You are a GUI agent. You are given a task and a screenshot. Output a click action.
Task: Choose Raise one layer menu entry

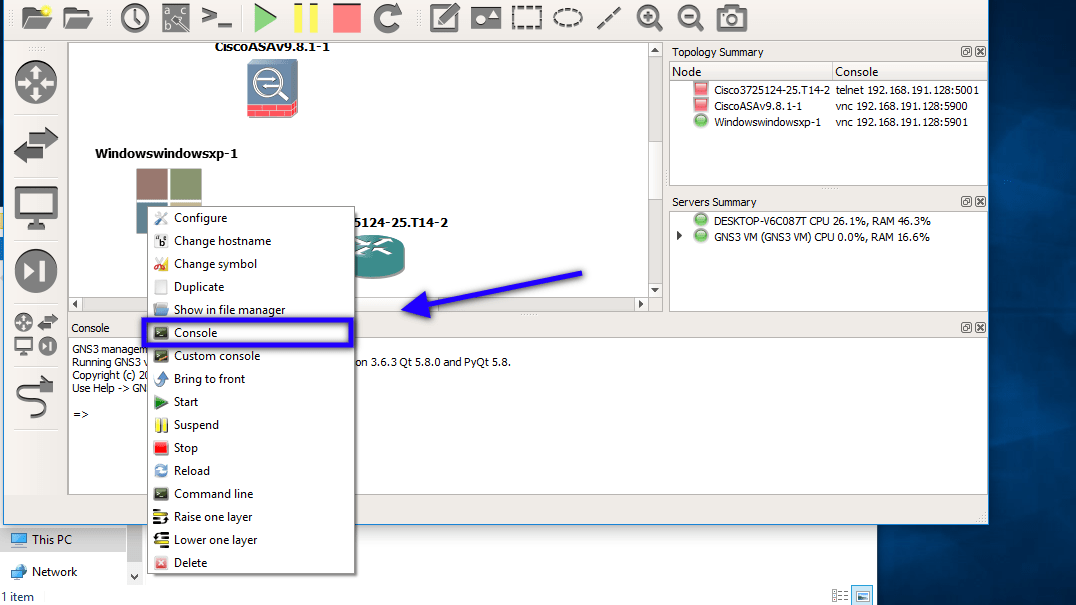point(252,517)
